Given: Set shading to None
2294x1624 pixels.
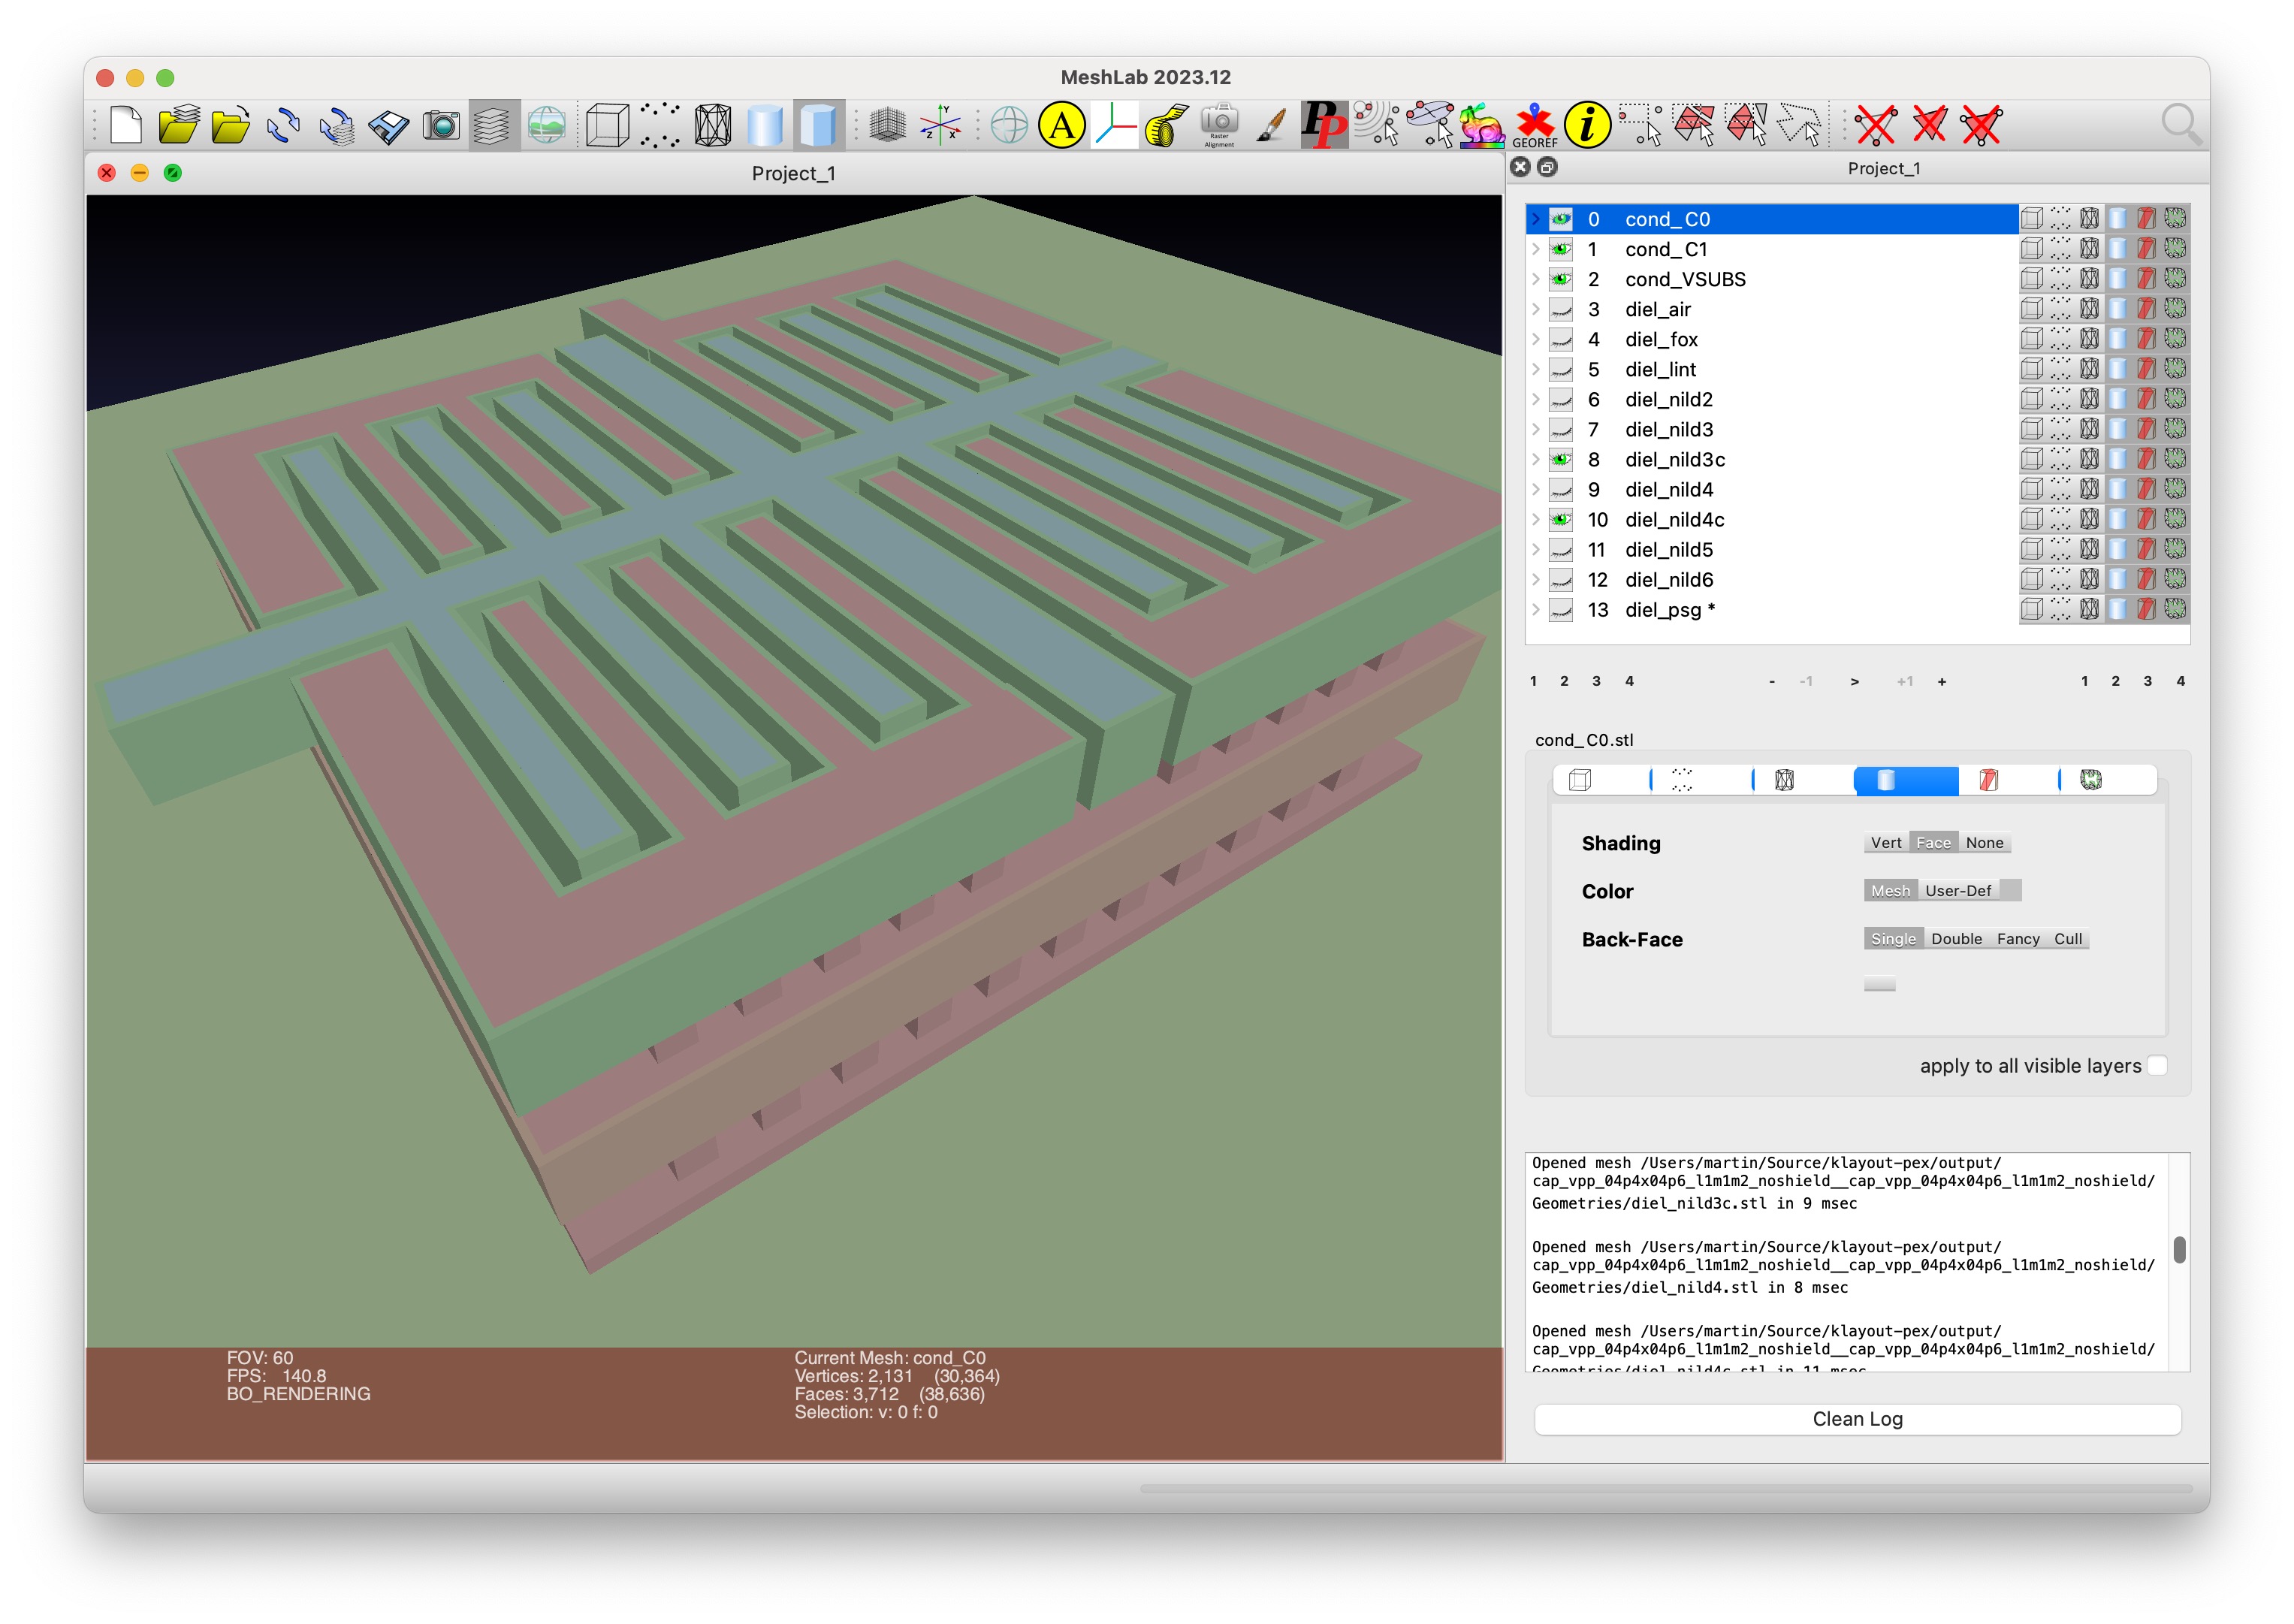Looking at the screenshot, I should coord(1984,842).
